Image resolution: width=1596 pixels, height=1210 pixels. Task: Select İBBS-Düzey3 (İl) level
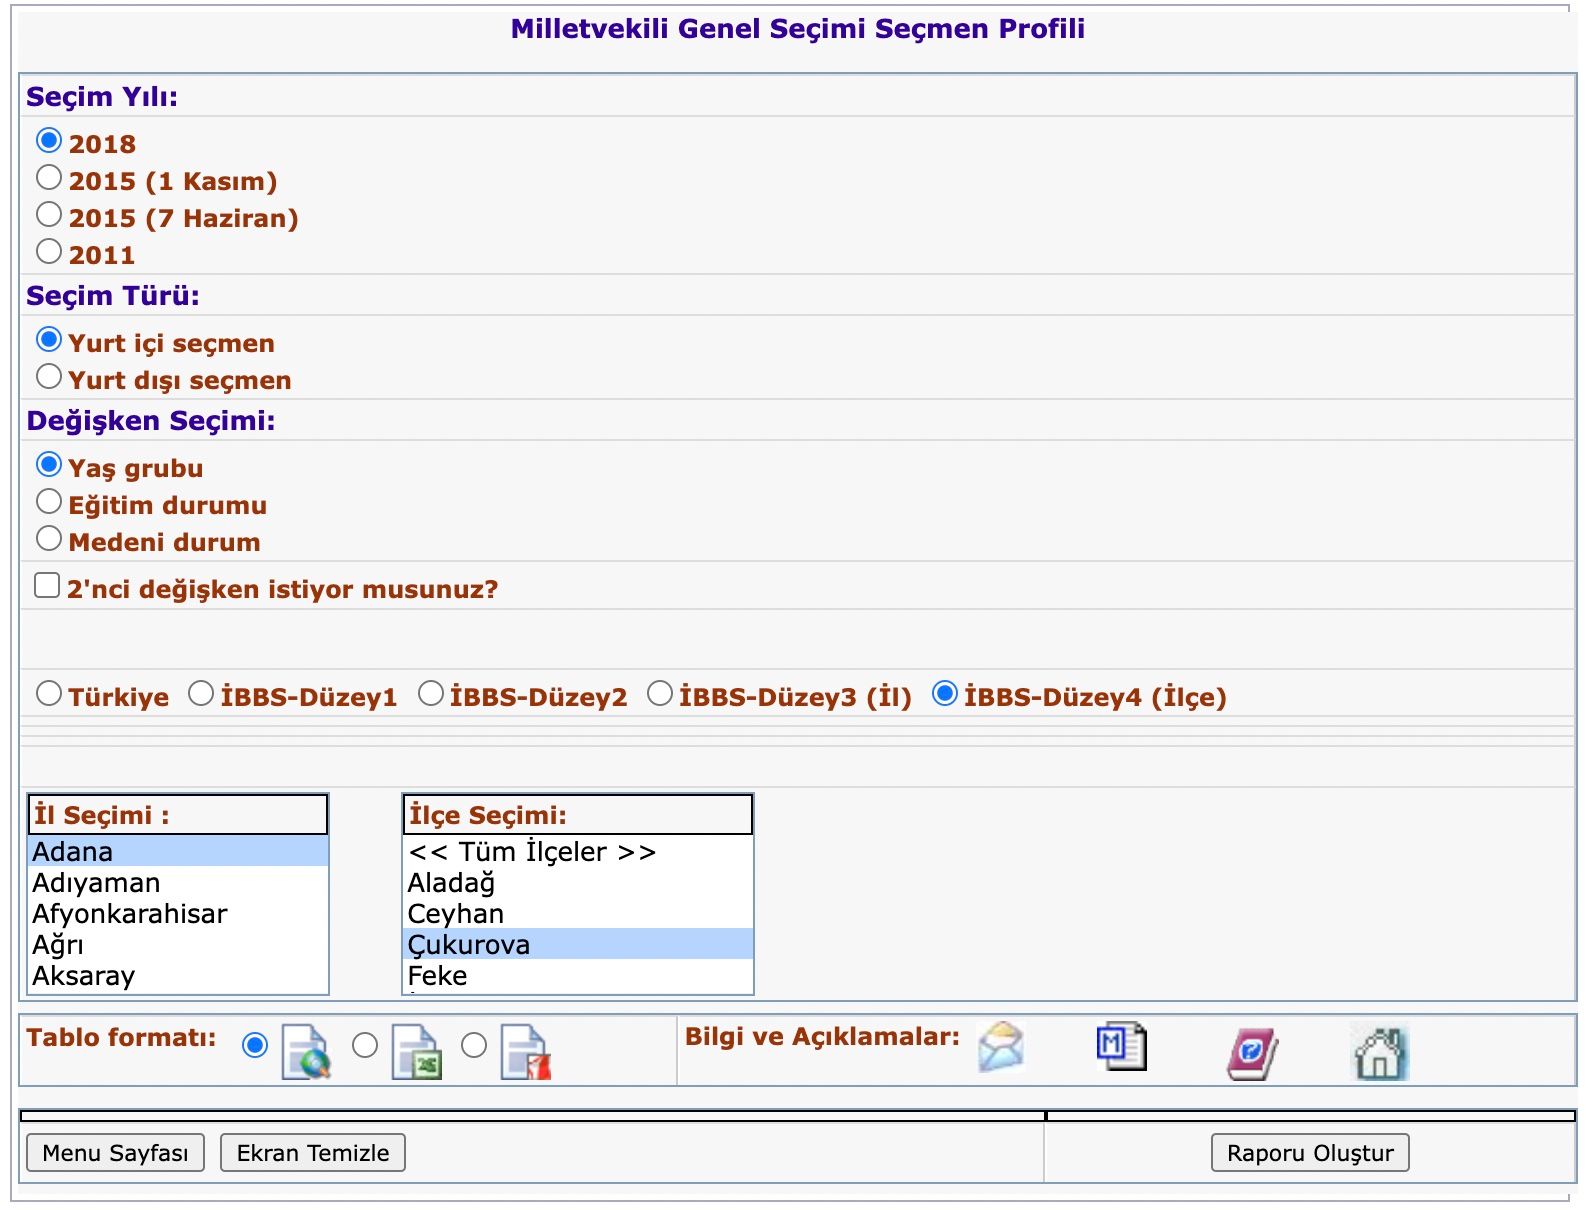tap(660, 694)
